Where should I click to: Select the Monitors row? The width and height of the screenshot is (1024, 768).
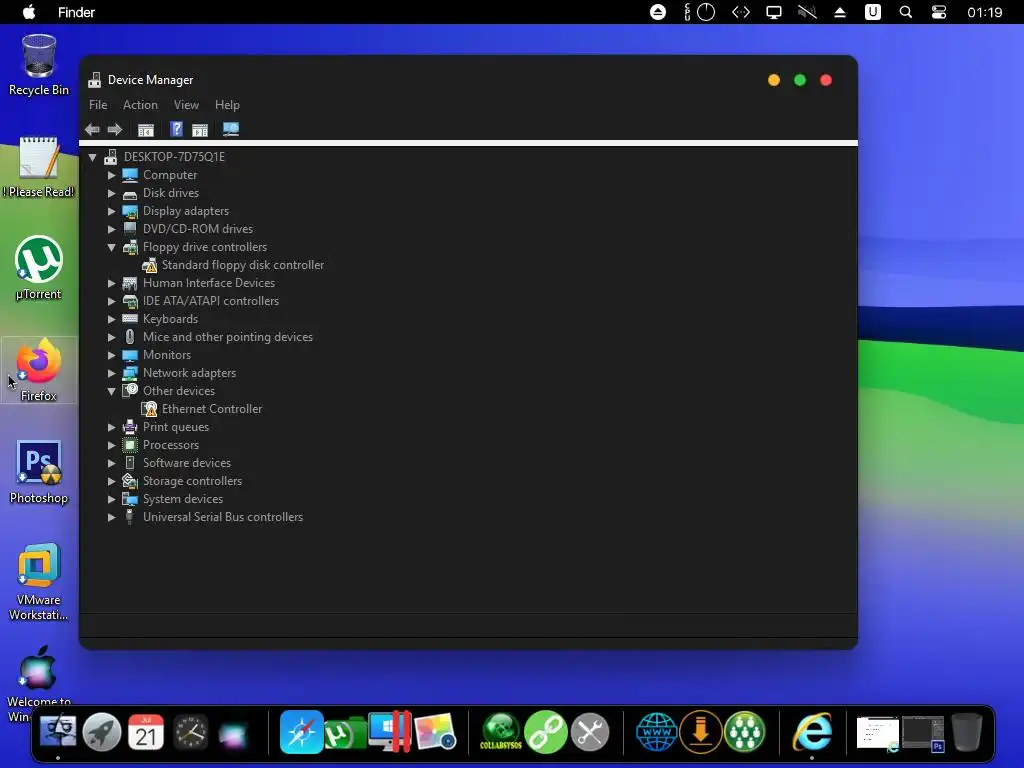click(167, 355)
